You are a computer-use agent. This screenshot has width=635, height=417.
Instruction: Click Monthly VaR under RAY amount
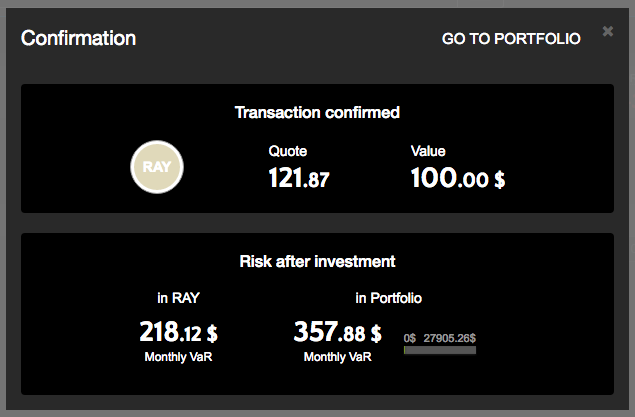(177, 357)
